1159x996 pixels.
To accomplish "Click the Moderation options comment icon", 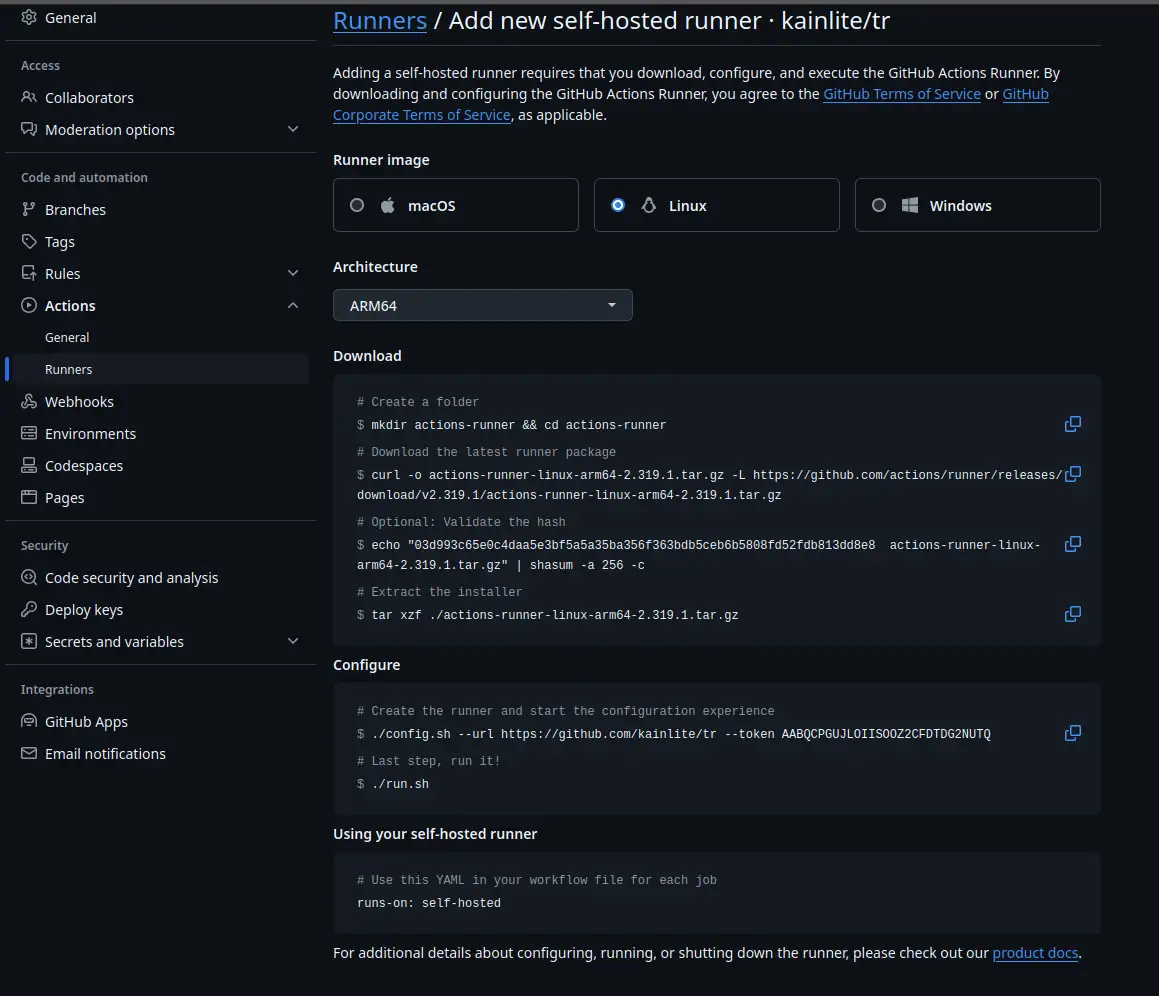I will coord(29,129).
